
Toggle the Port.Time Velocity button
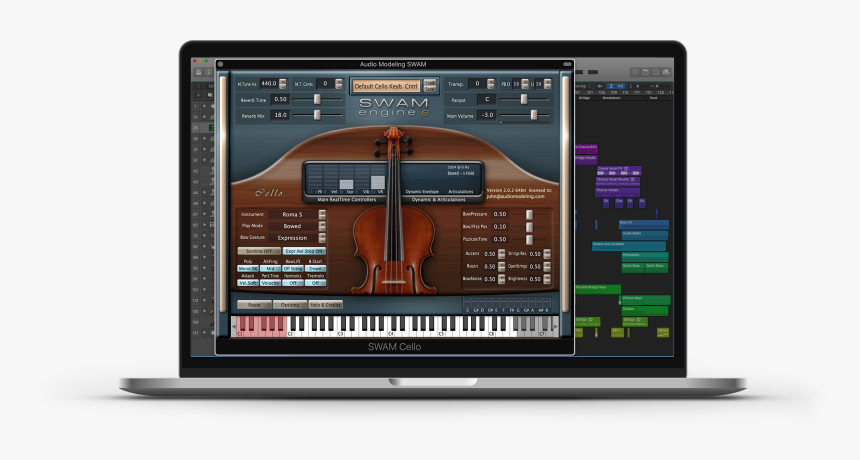tap(270, 283)
